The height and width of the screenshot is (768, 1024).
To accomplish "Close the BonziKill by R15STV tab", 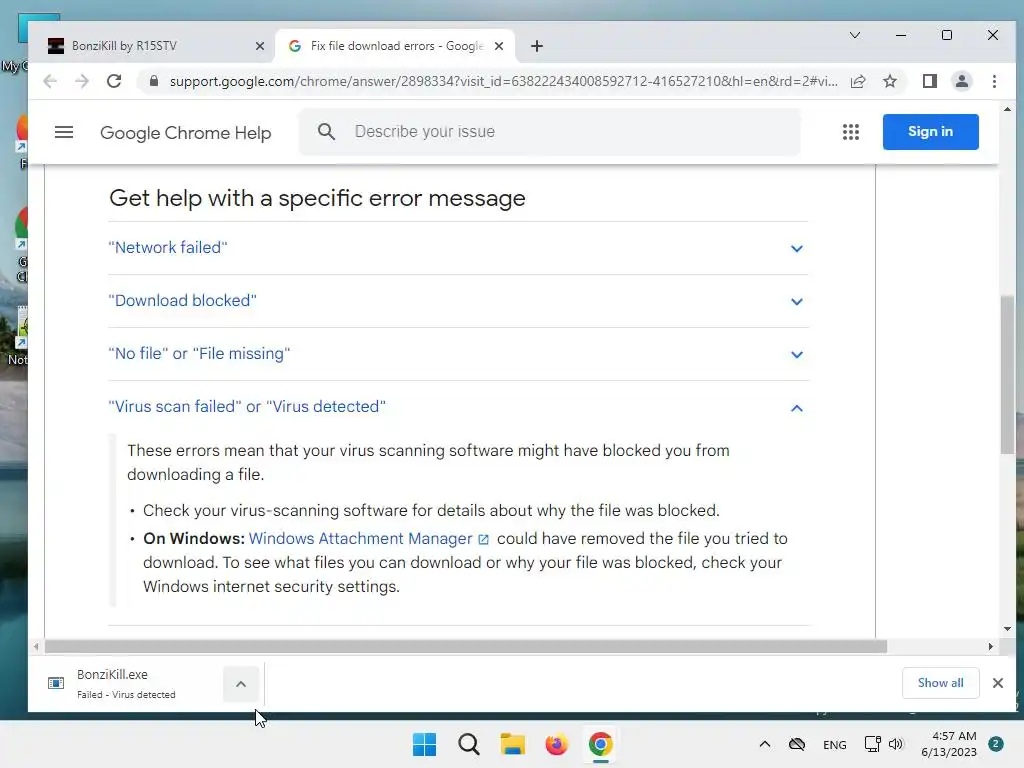I will (x=260, y=46).
